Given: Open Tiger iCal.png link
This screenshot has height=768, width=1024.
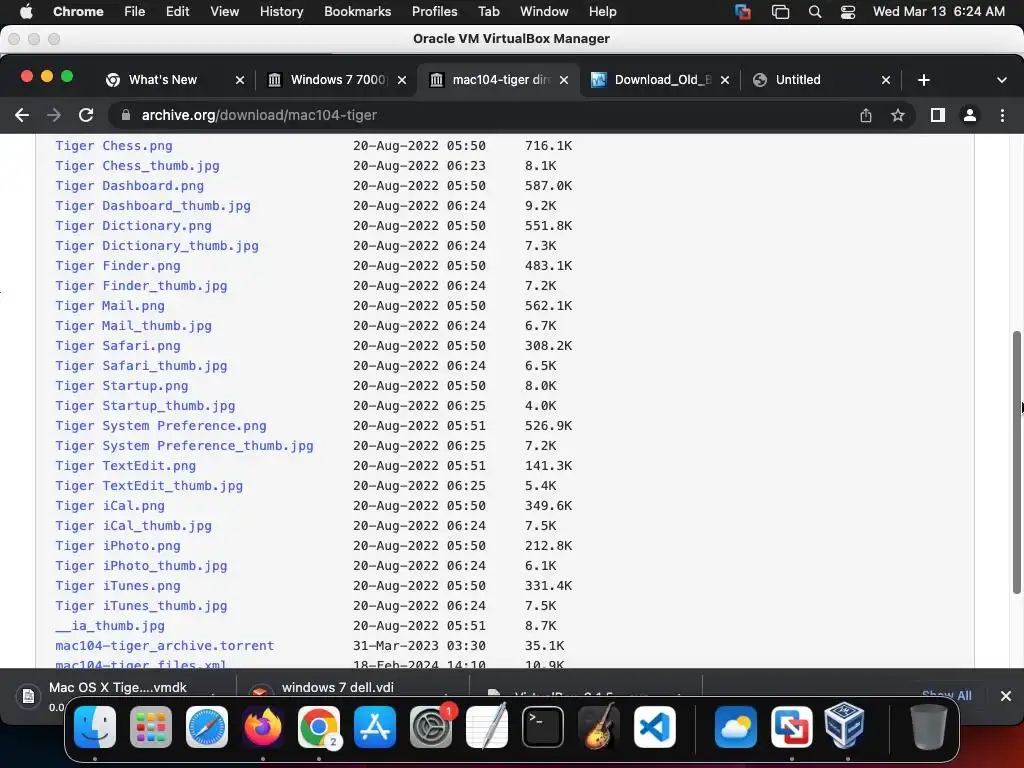Looking at the screenshot, I should click(110, 506).
